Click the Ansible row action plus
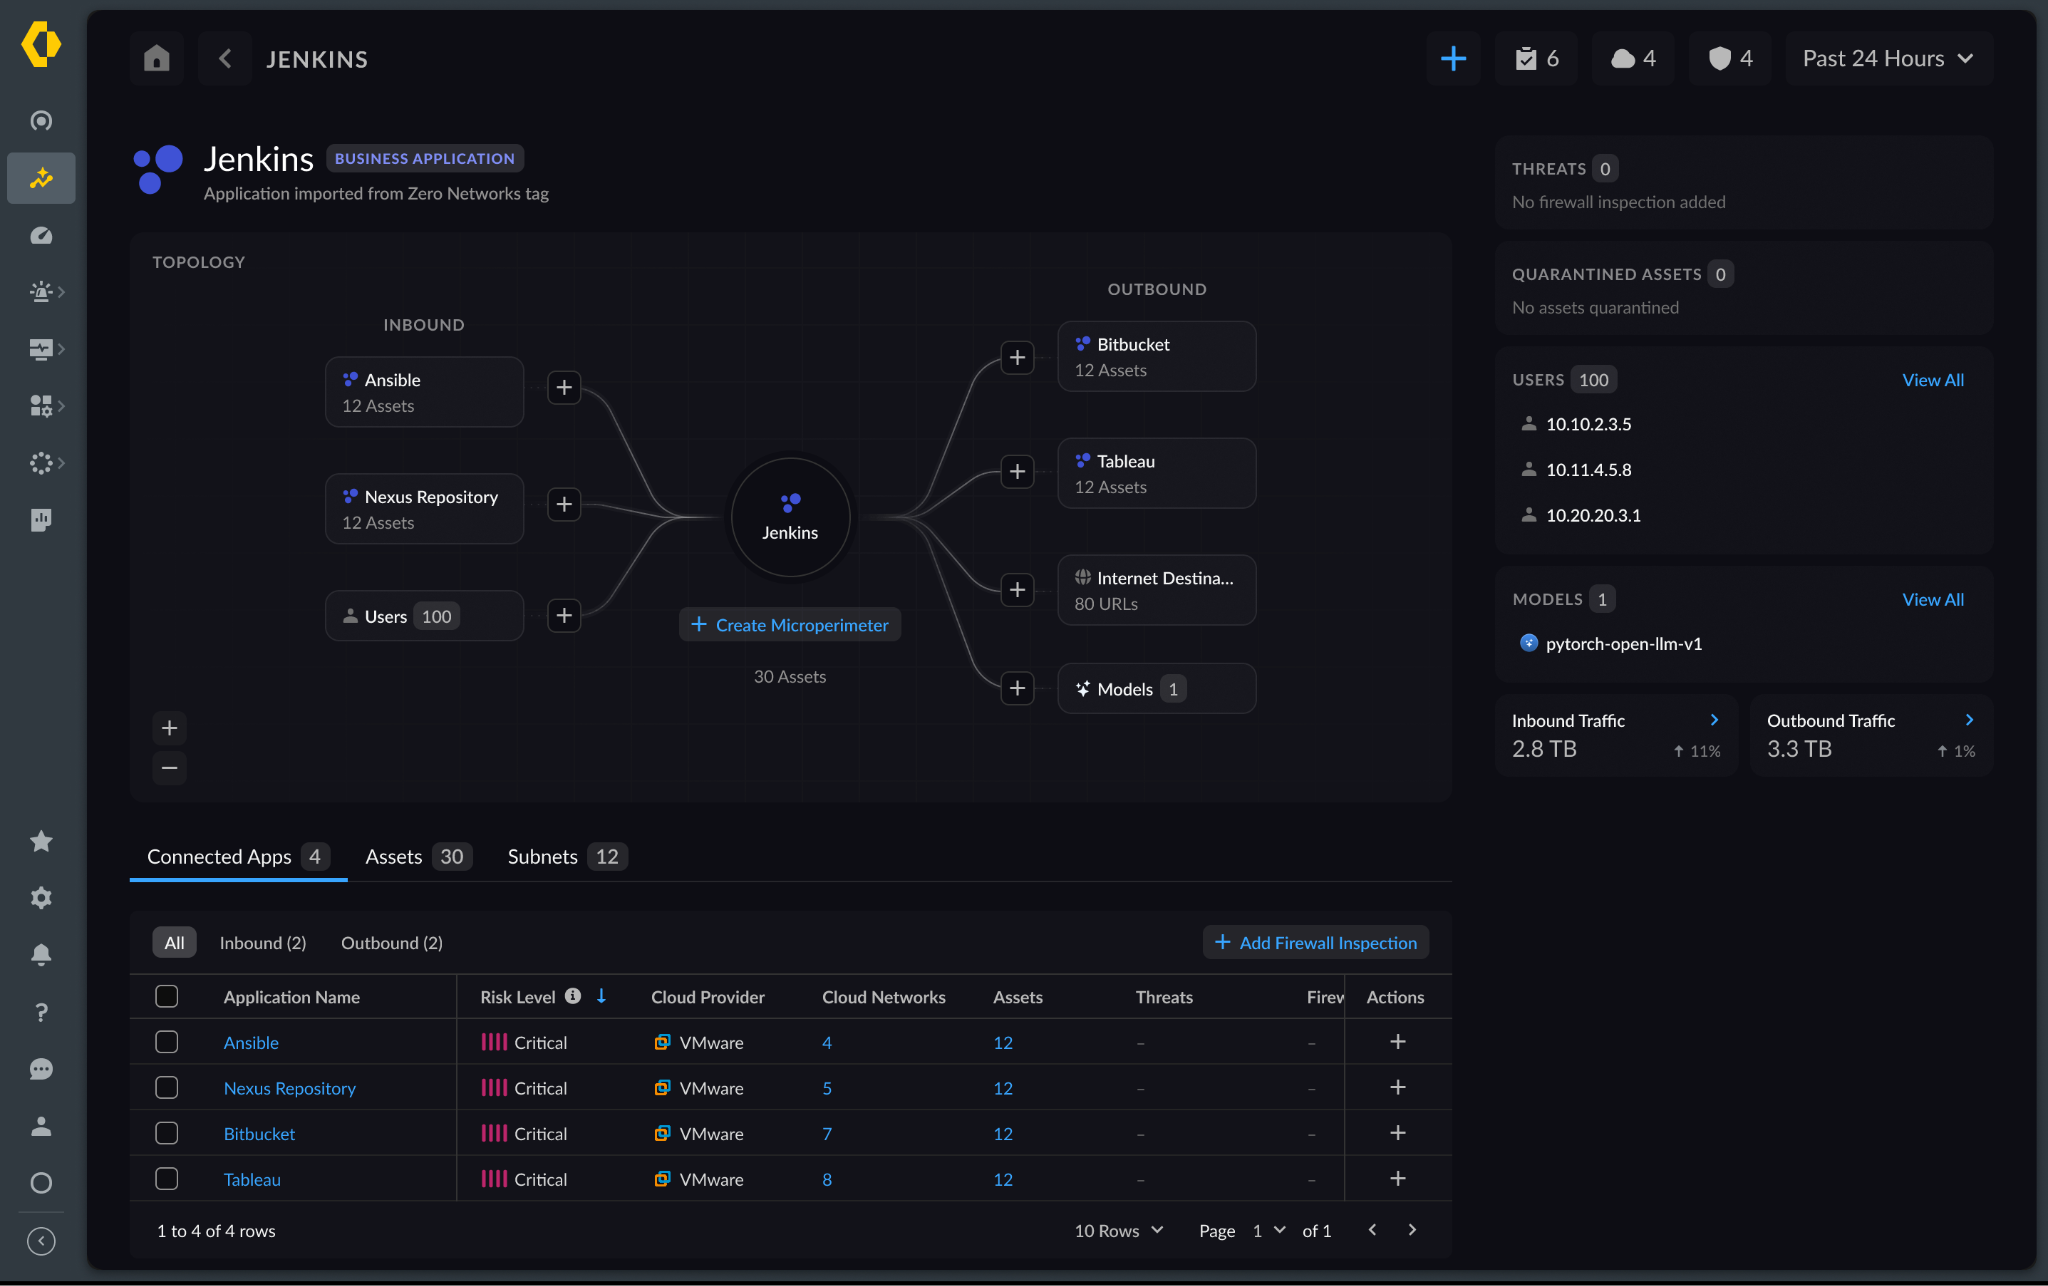The image size is (2048, 1286). (1398, 1042)
